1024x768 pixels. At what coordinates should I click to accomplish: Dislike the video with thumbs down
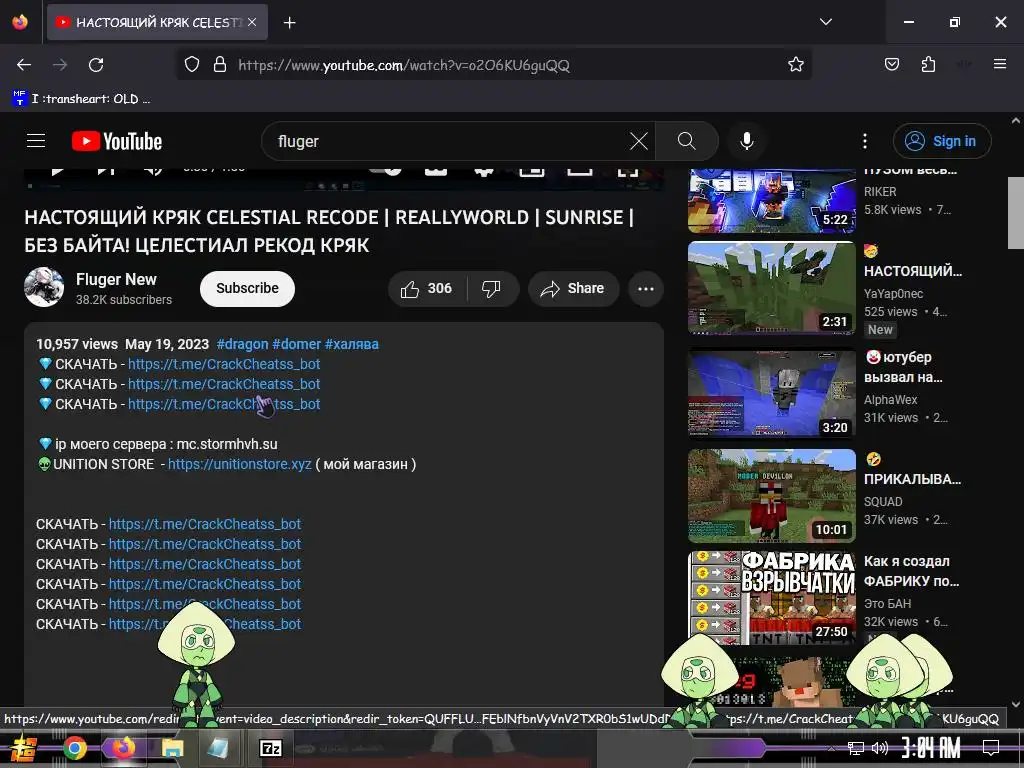tap(491, 289)
